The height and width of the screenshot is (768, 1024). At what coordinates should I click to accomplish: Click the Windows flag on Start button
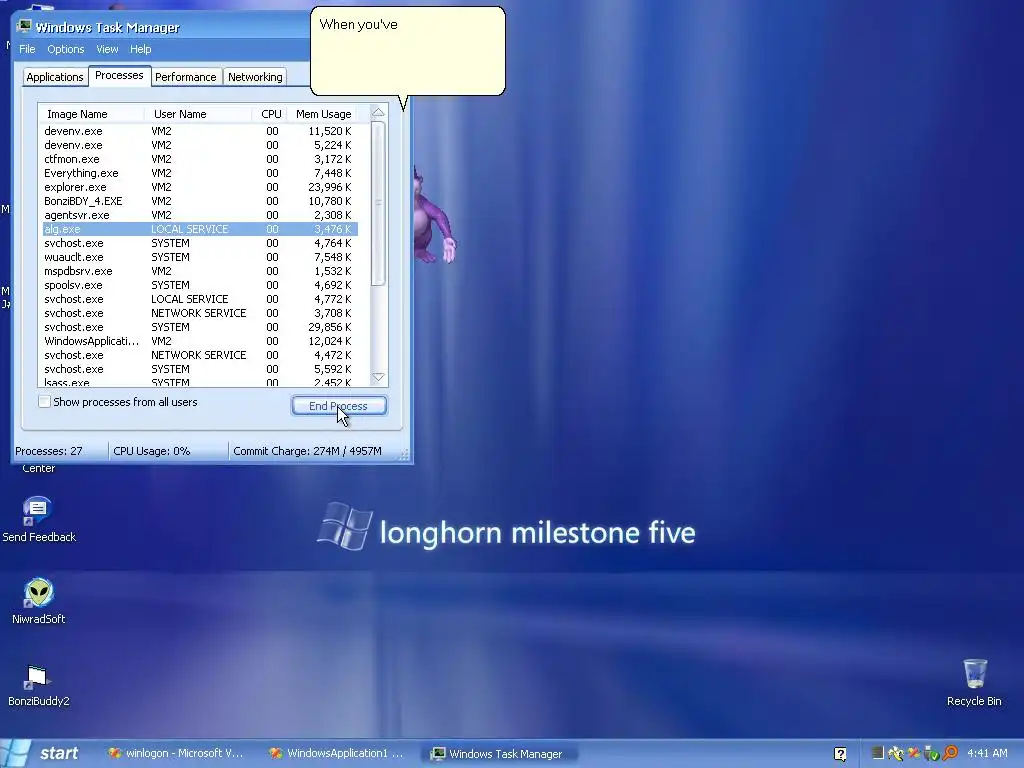click(x=16, y=753)
